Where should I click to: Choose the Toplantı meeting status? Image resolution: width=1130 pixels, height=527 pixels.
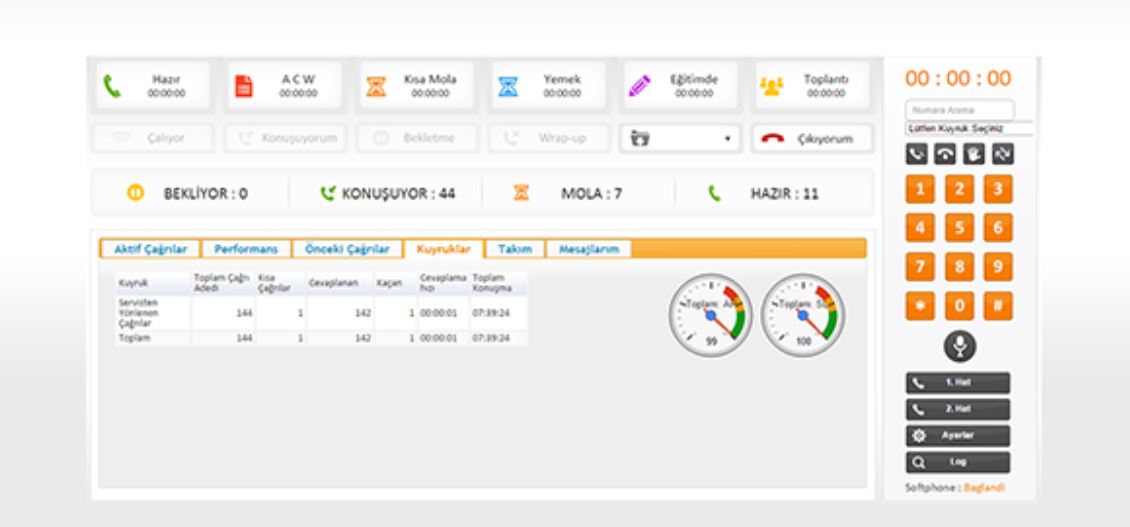(x=812, y=86)
